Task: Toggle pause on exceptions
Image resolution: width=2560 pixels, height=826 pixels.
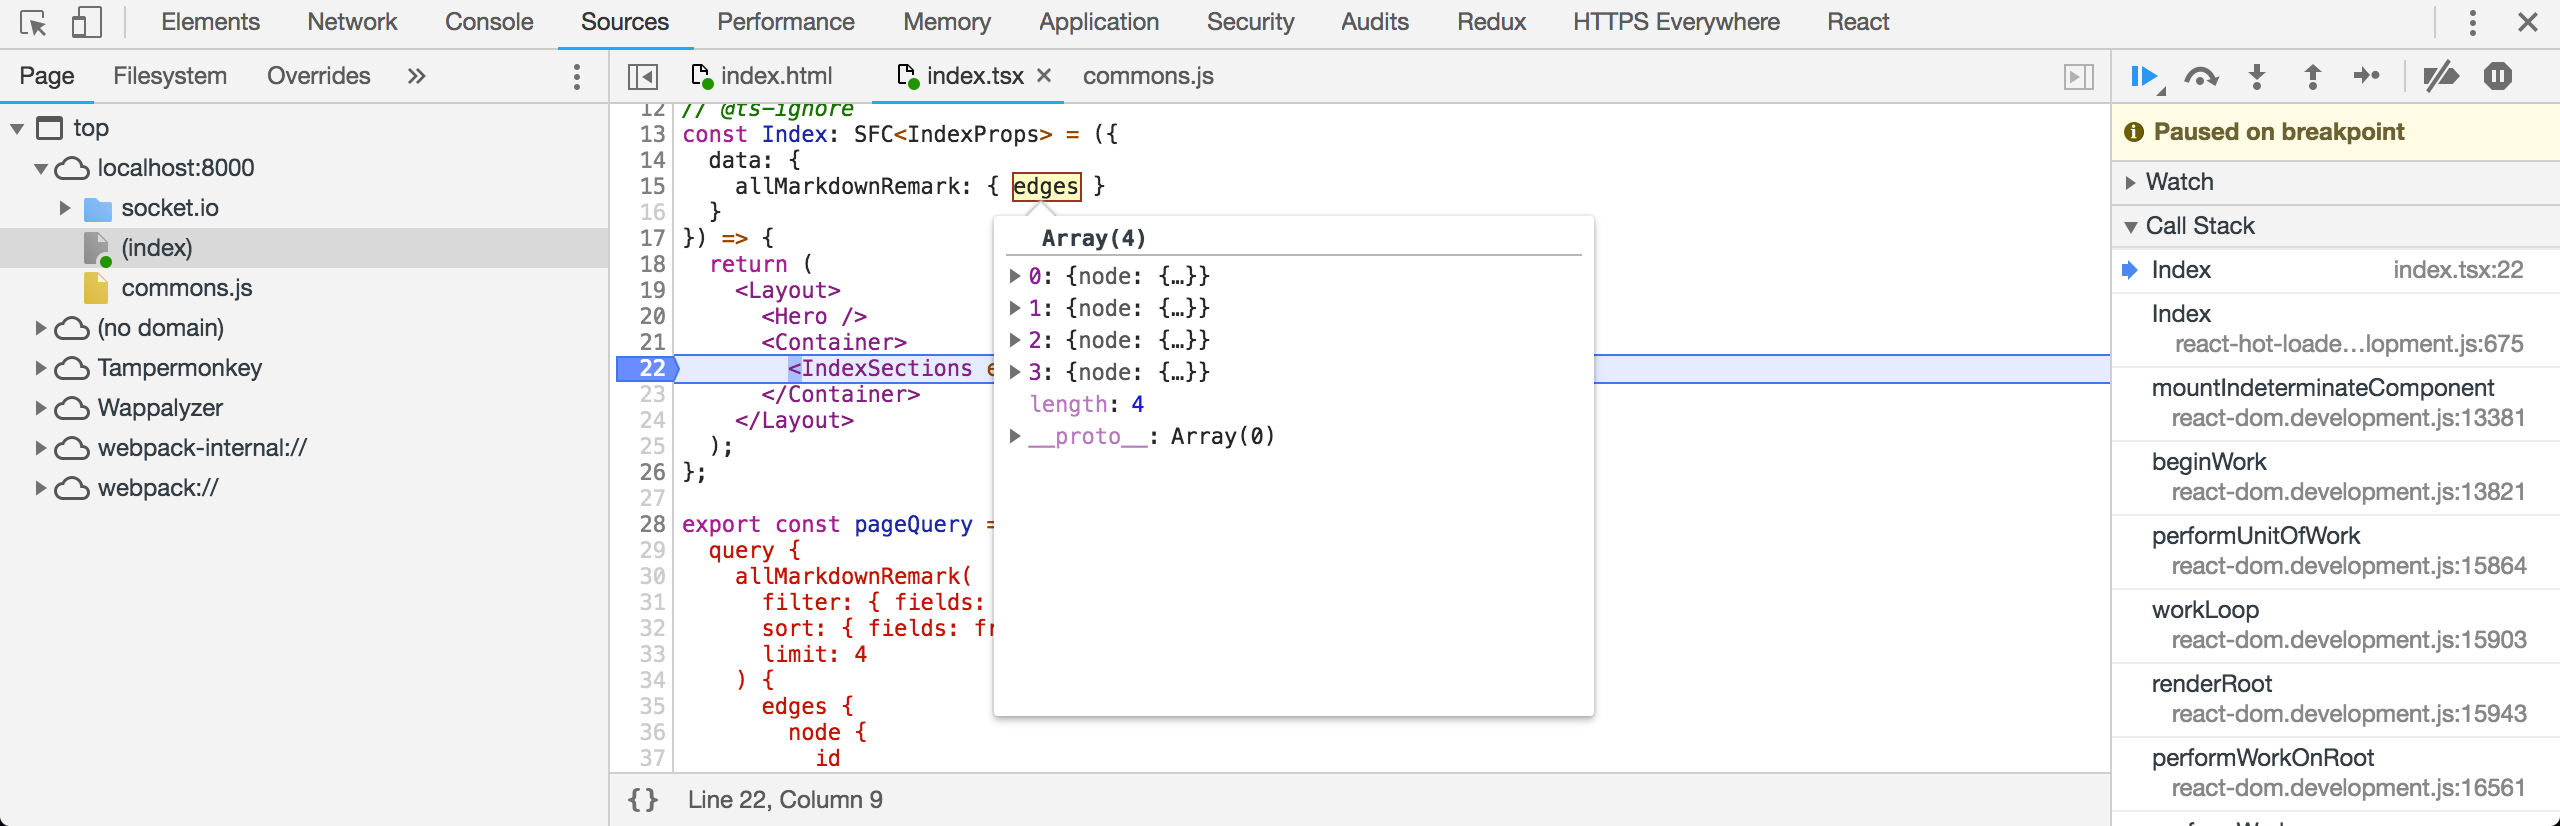Action: [x=2498, y=76]
